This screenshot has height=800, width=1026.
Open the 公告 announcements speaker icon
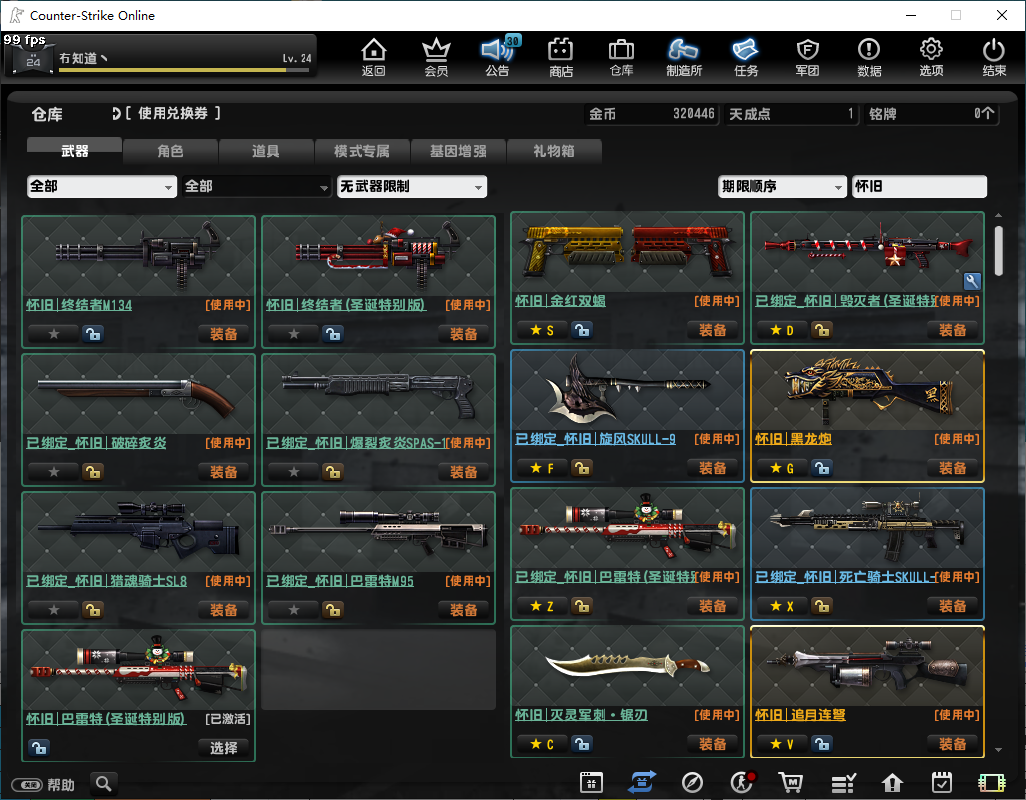pos(499,57)
